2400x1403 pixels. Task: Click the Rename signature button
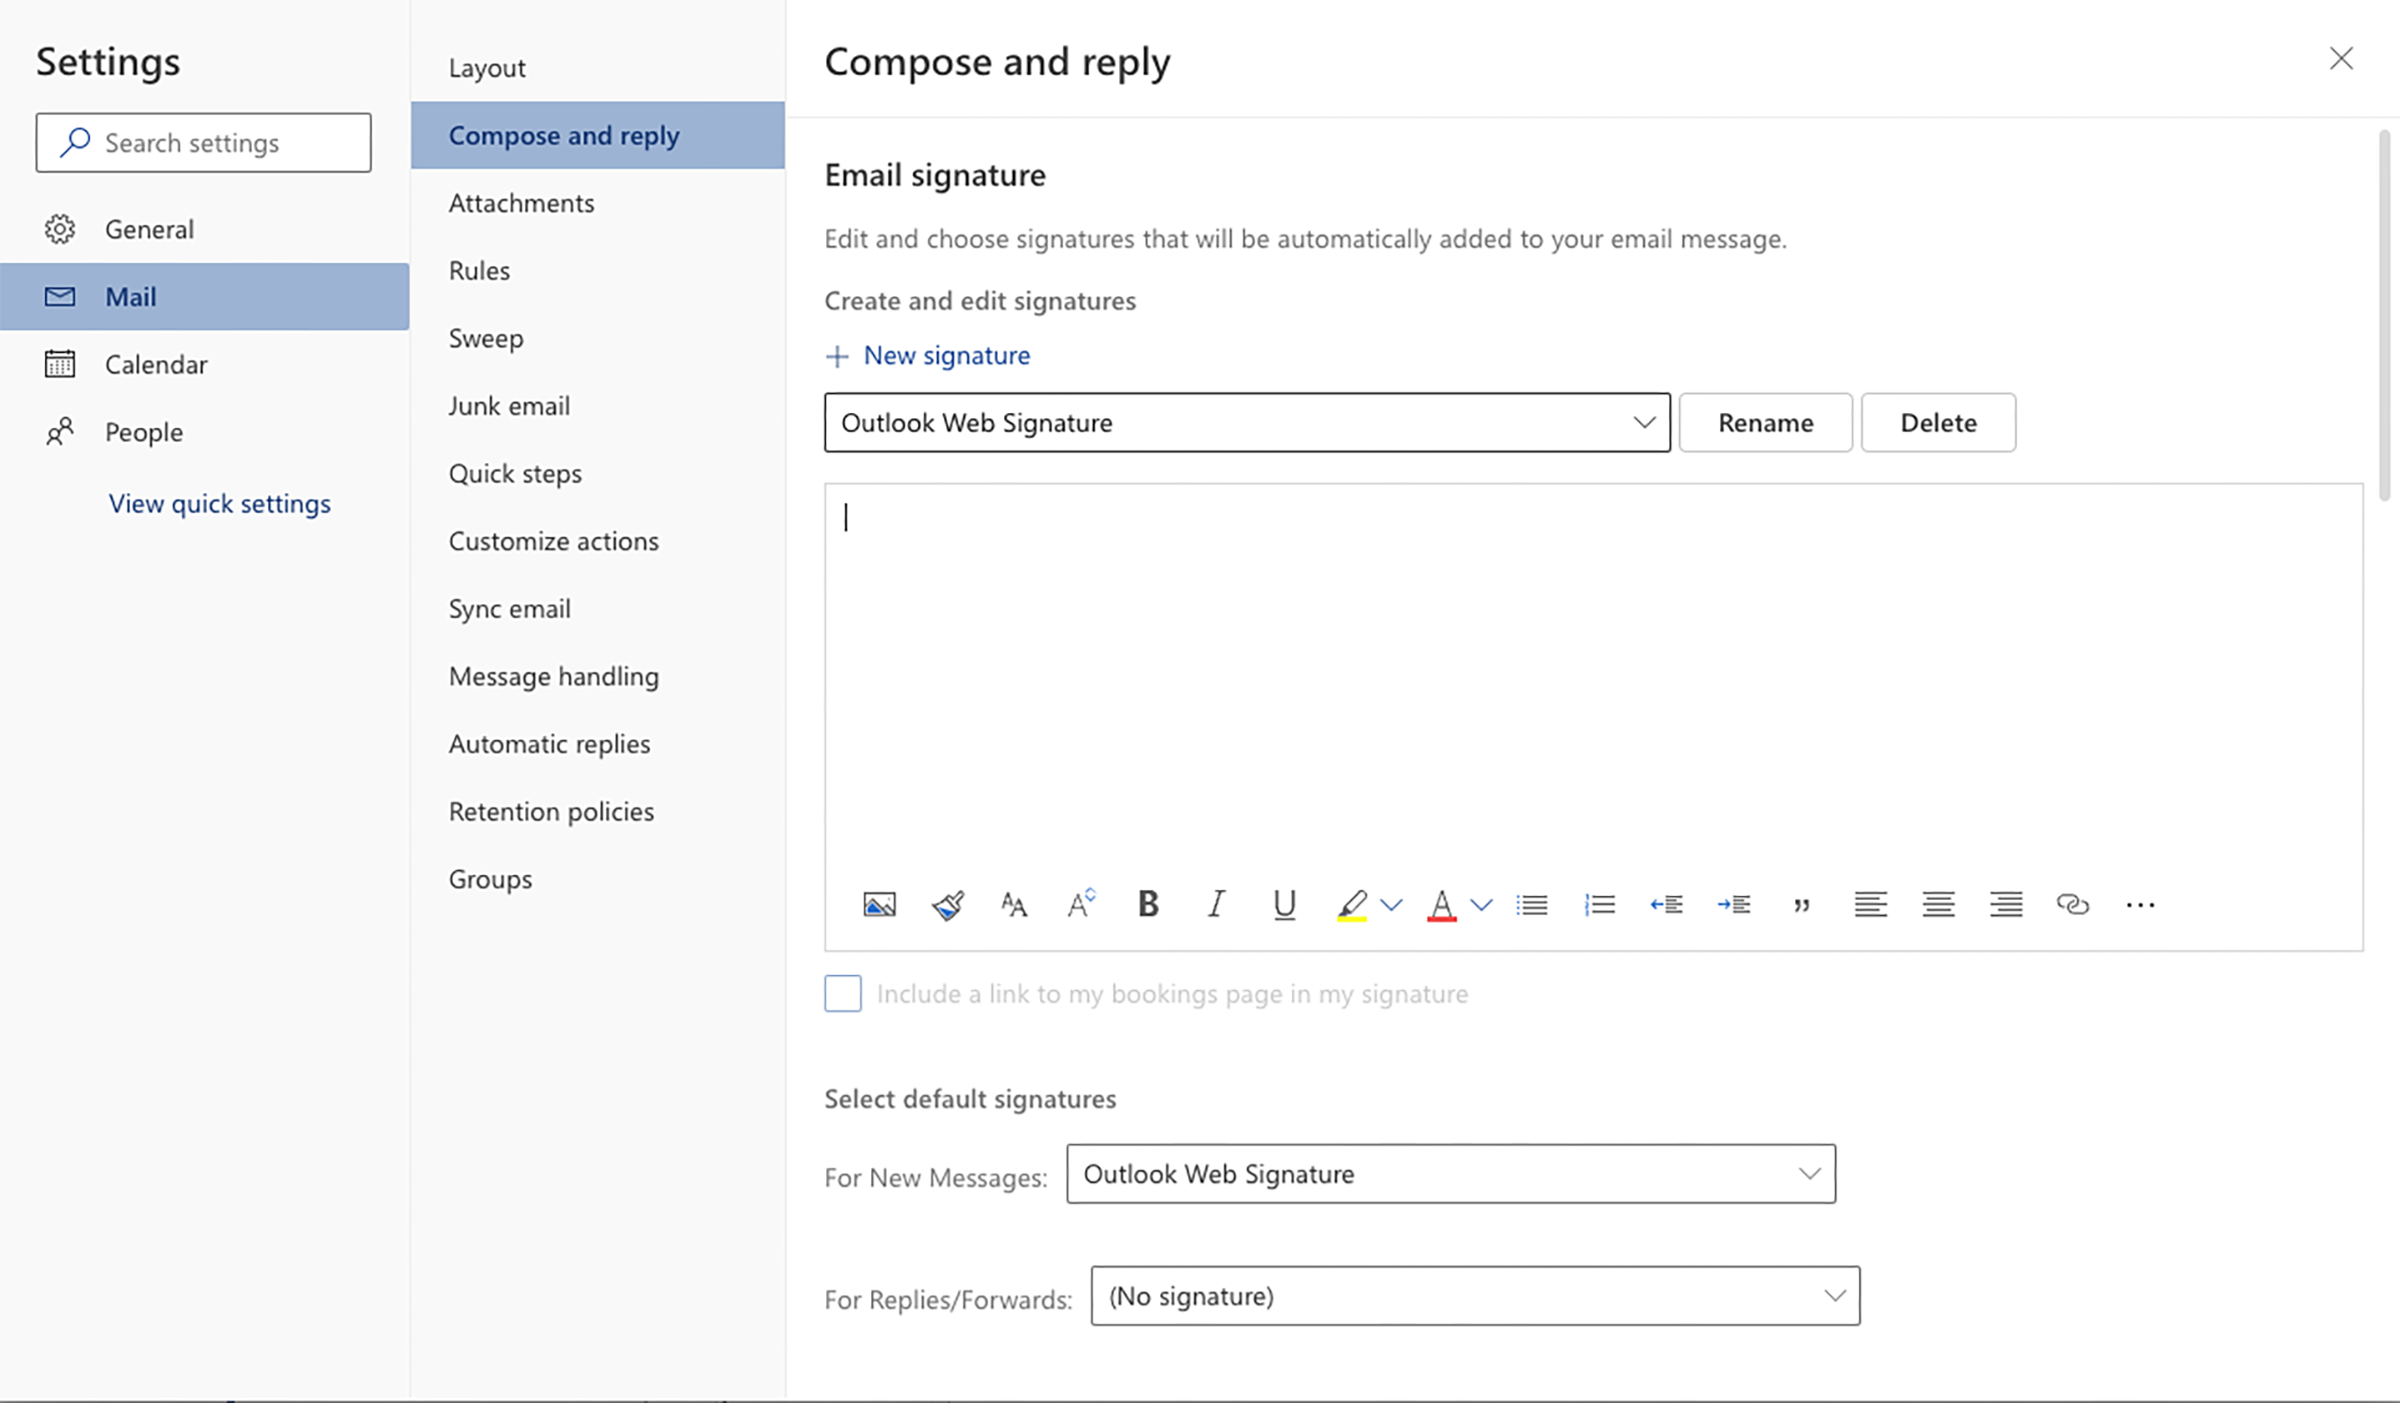click(x=1765, y=421)
